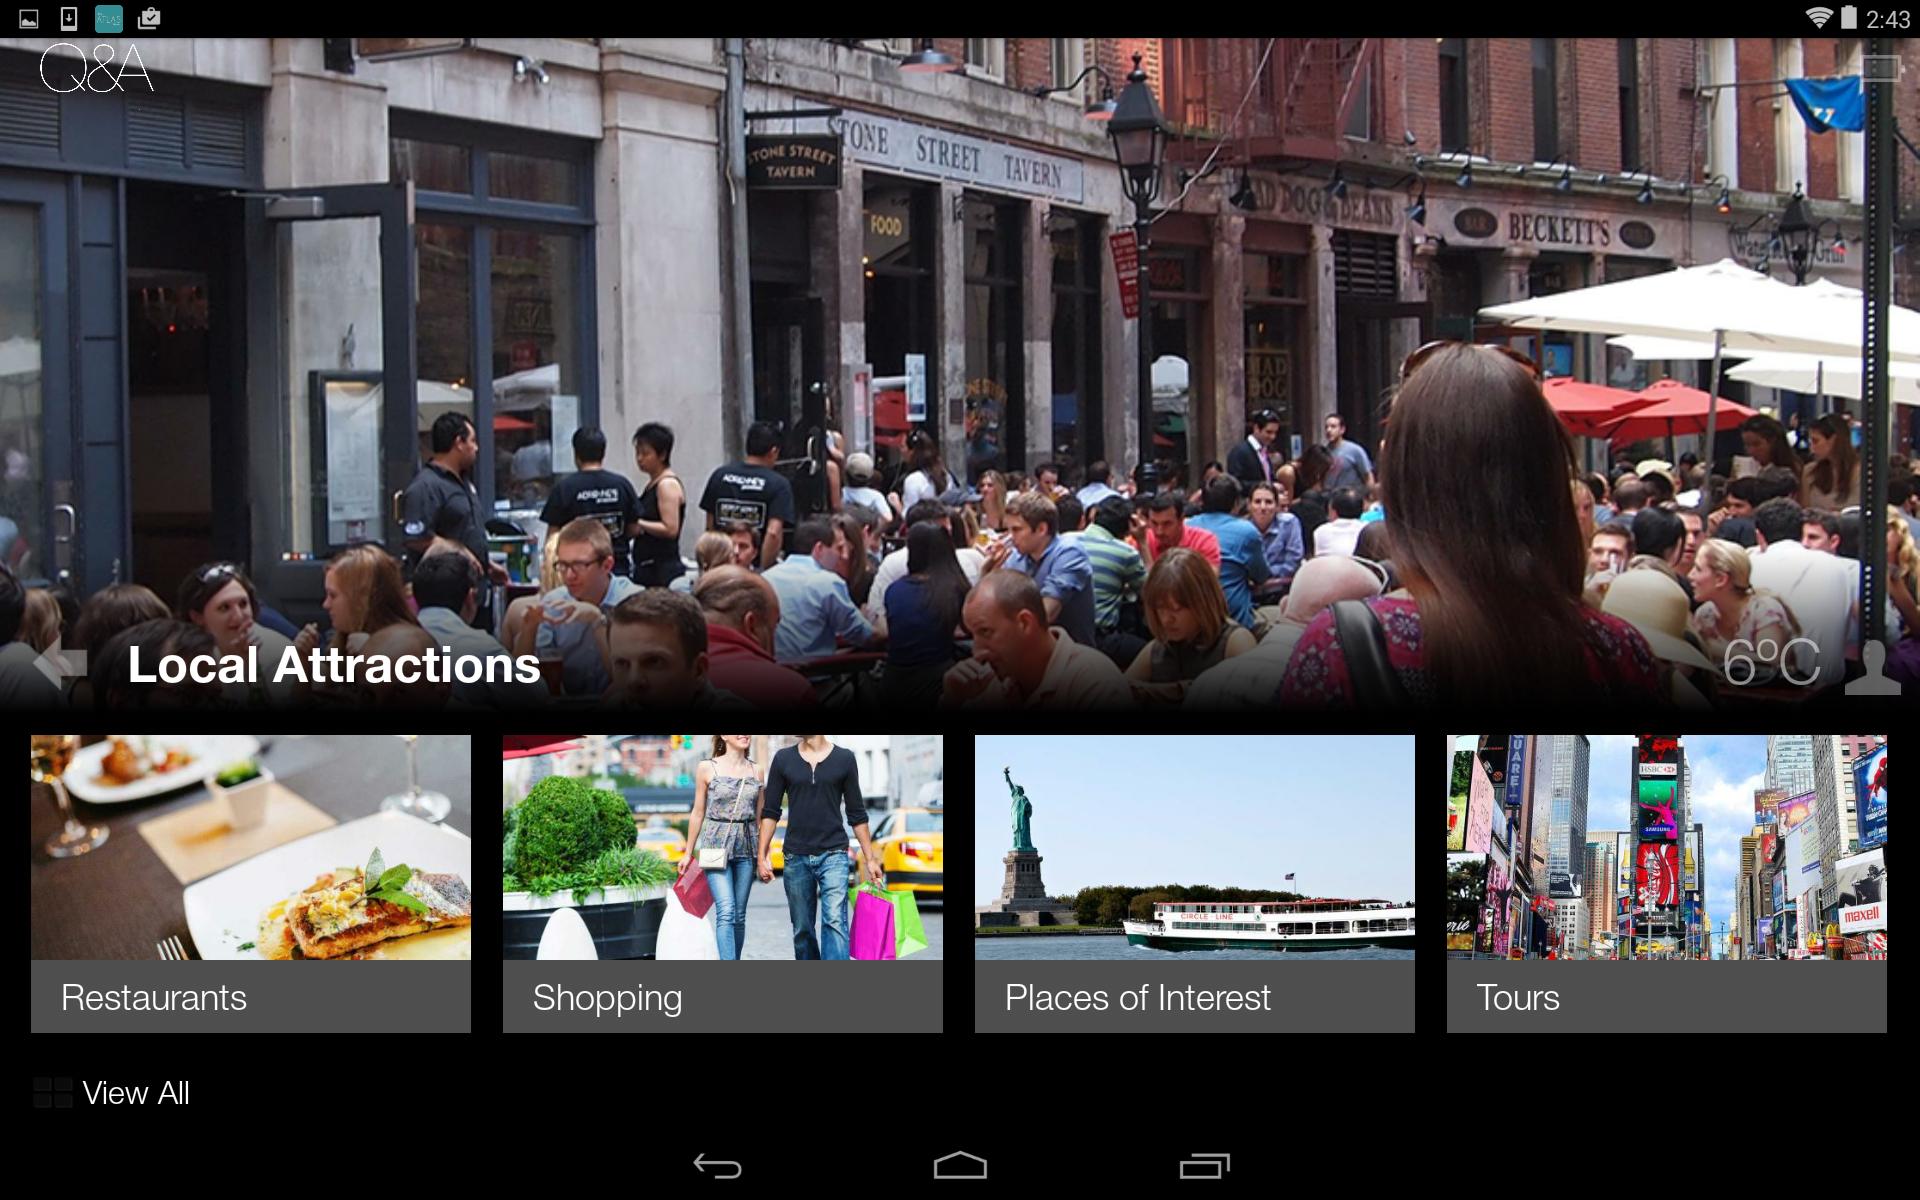Open the image notification icon in status bar
Image resolution: width=1920 pixels, height=1200 pixels.
tap(29, 18)
